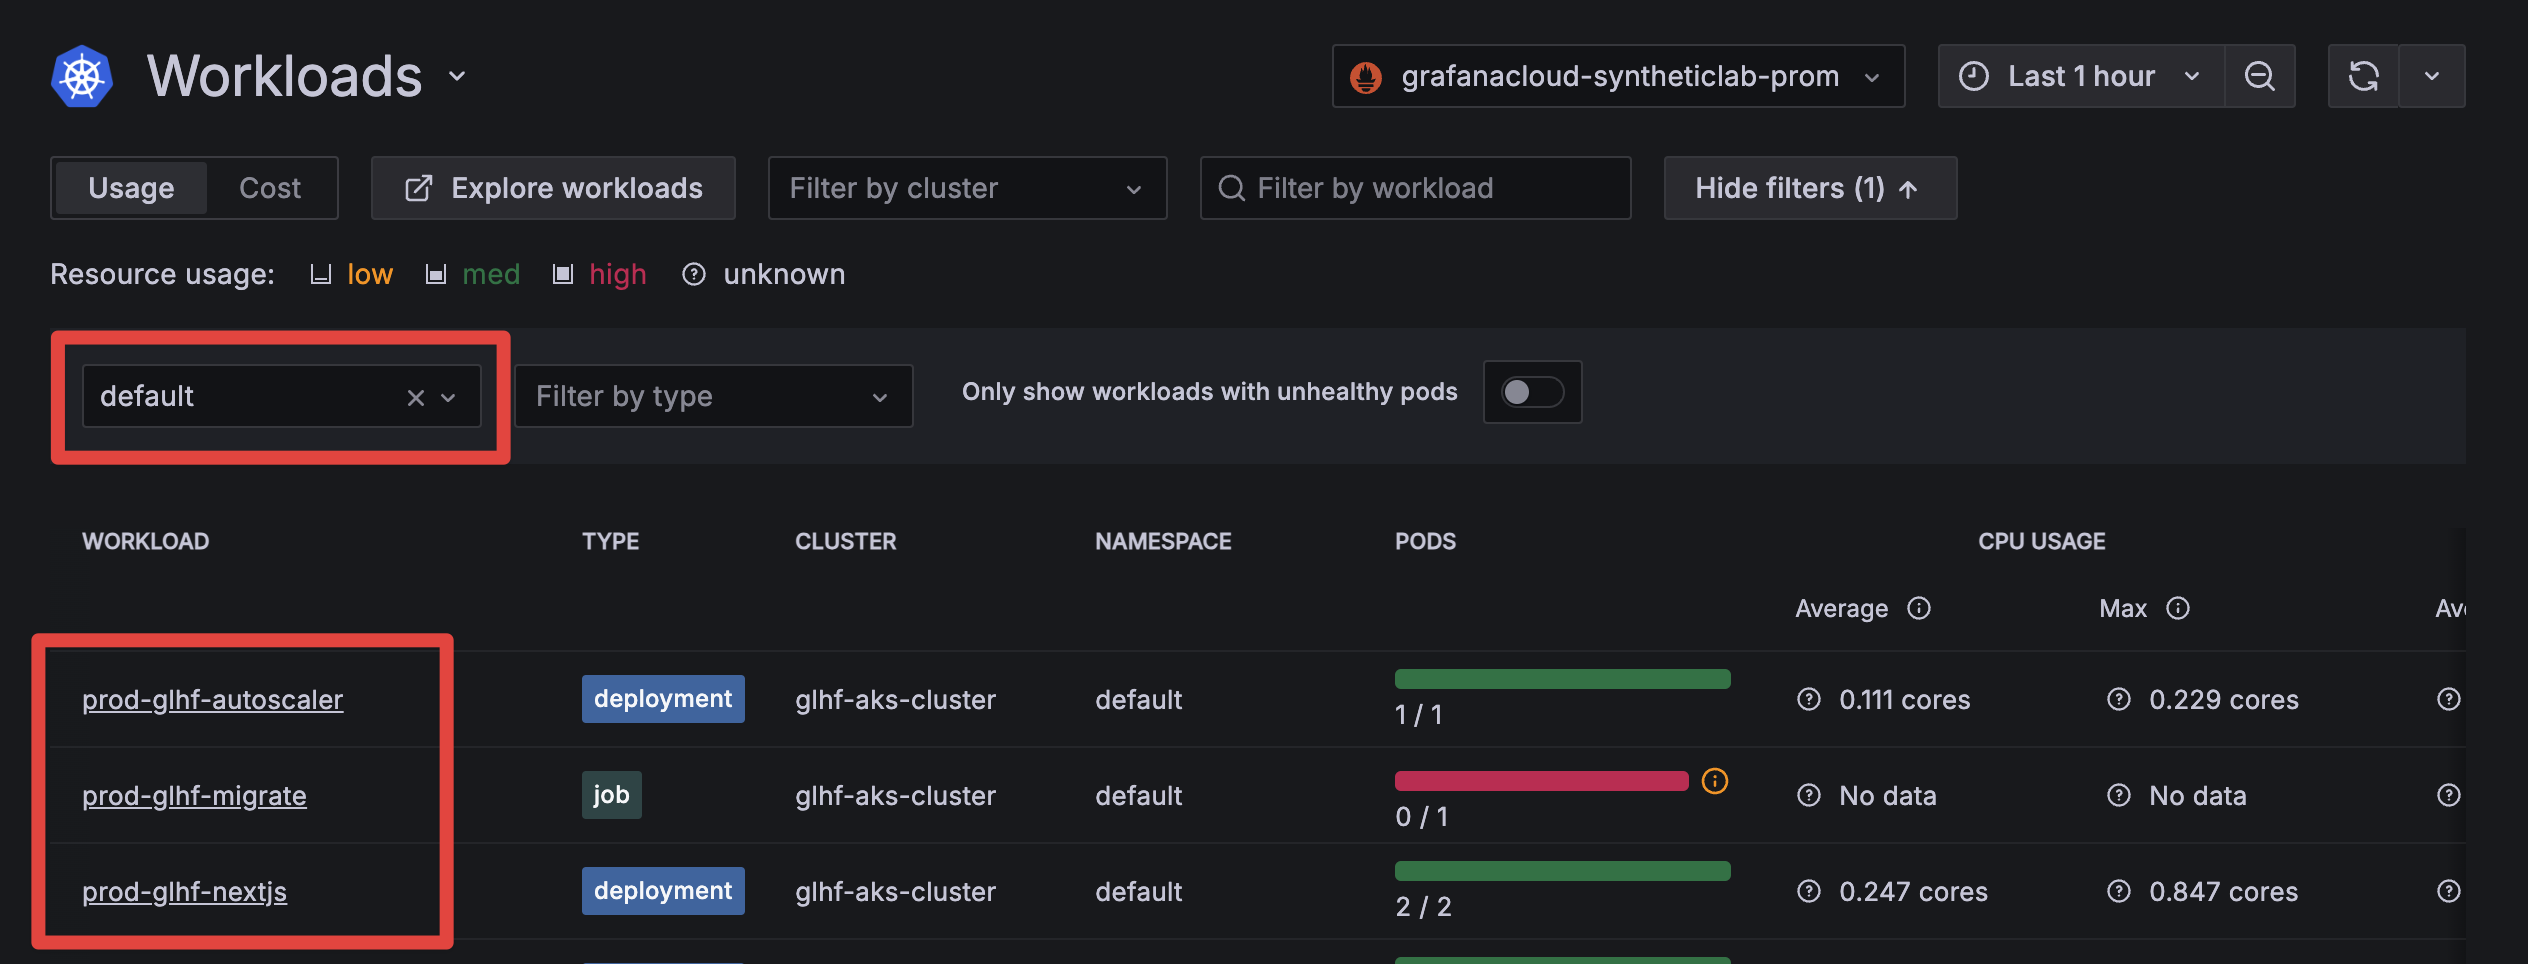Sort by the TYPE column header

(x=611, y=541)
